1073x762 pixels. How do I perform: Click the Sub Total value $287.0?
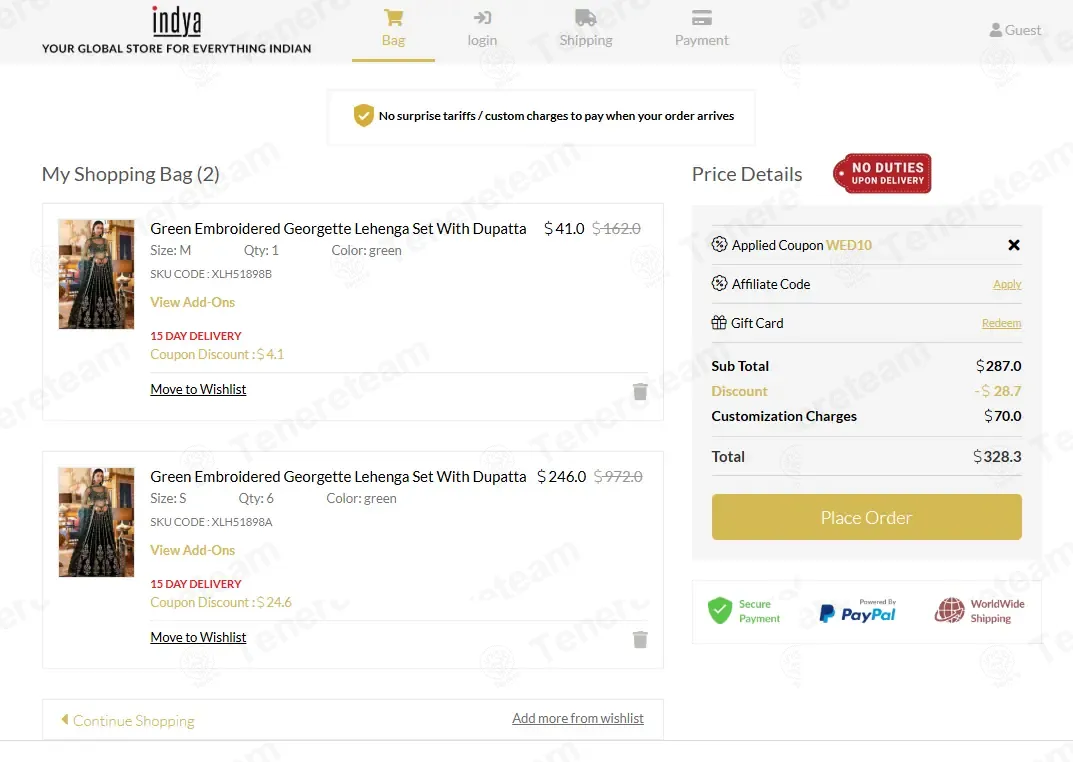998,366
